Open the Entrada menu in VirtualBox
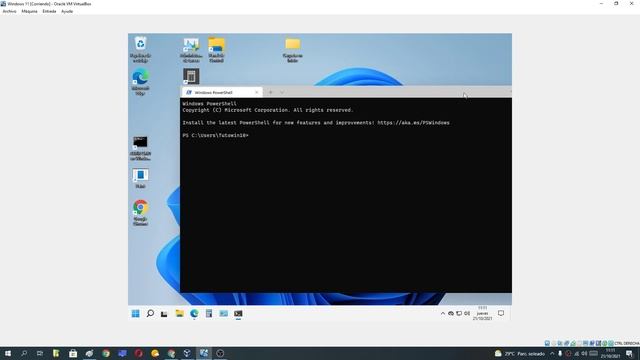The image size is (640, 360). pos(49,11)
